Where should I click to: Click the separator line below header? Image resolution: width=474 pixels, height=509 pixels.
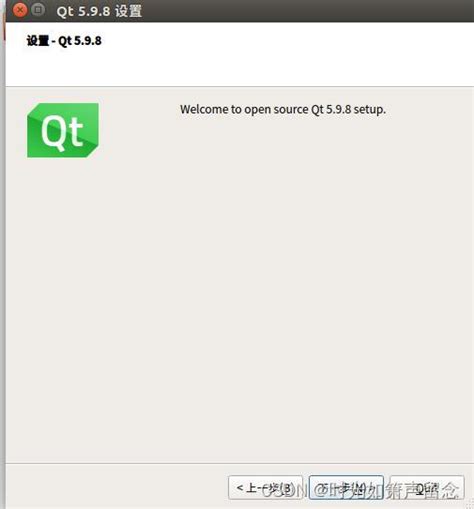(240, 86)
